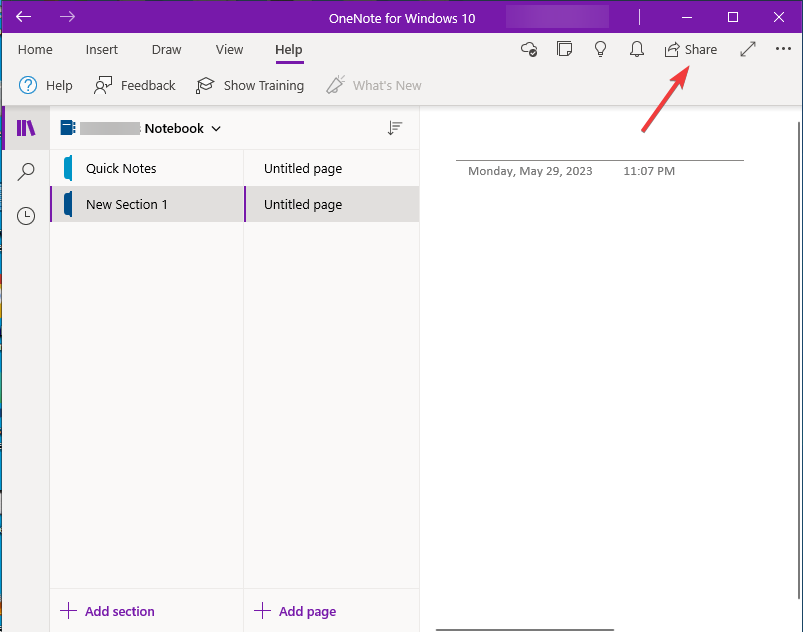This screenshot has width=803, height=632.
Task: Enter full screen mode with diagonal arrows
Action: click(x=748, y=49)
